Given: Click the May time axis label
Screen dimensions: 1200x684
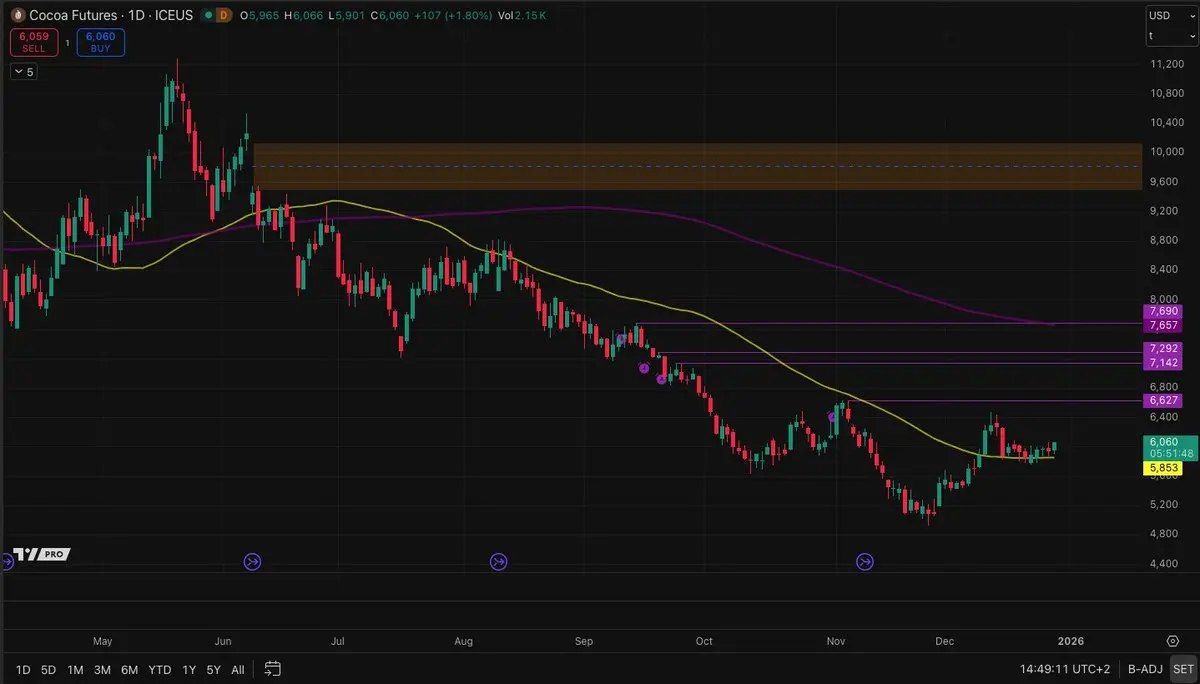Looking at the screenshot, I should (104, 641).
